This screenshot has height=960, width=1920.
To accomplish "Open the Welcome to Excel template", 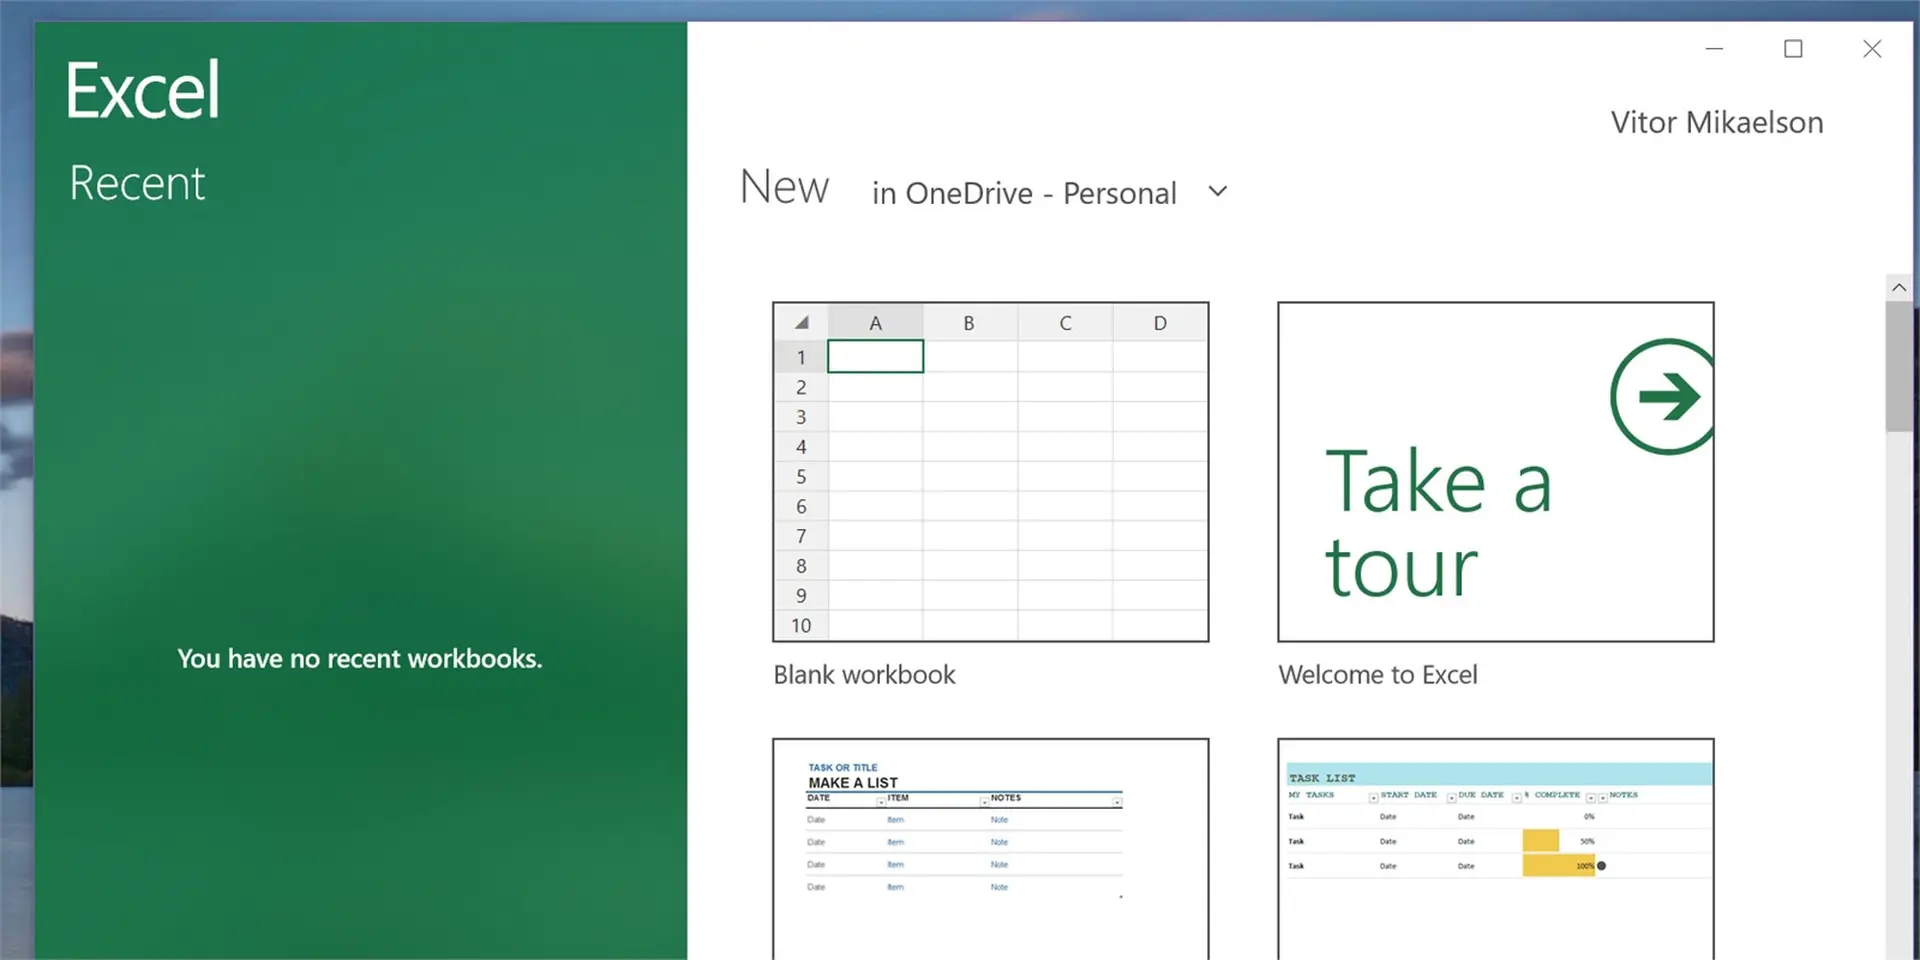I will pyautogui.click(x=1495, y=470).
